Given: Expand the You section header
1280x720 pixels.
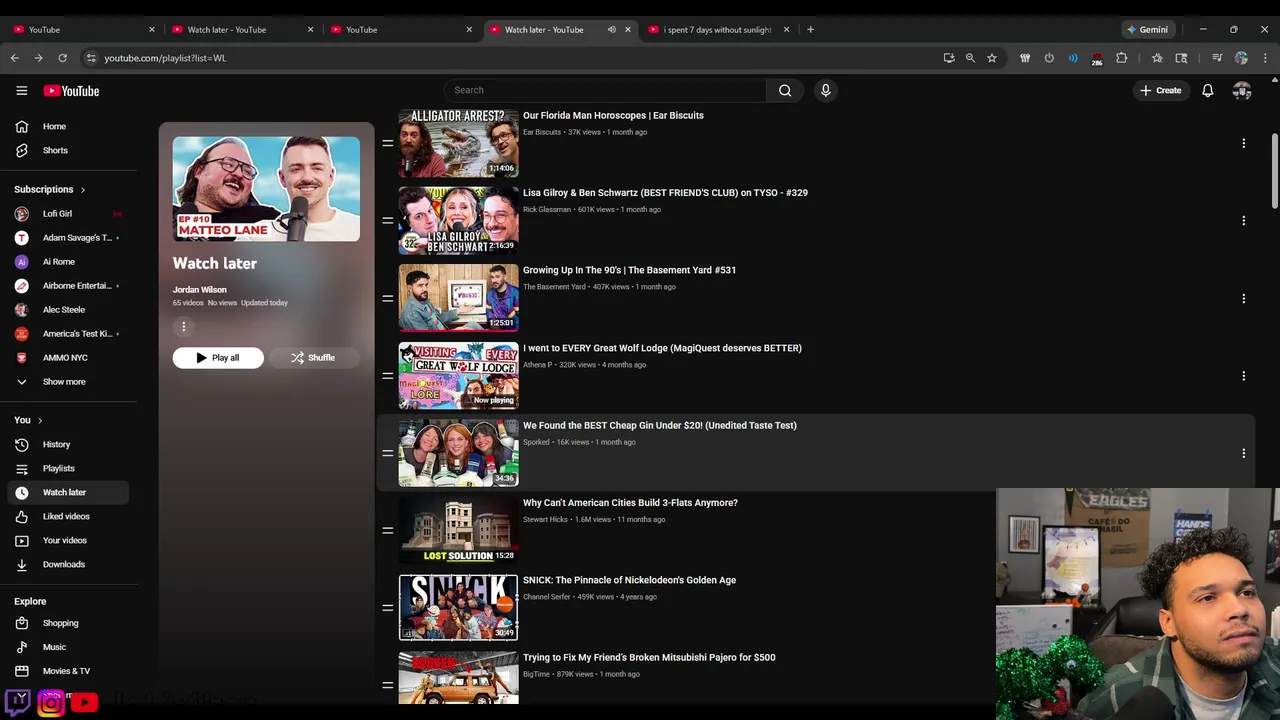Looking at the screenshot, I should tap(28, 420).
